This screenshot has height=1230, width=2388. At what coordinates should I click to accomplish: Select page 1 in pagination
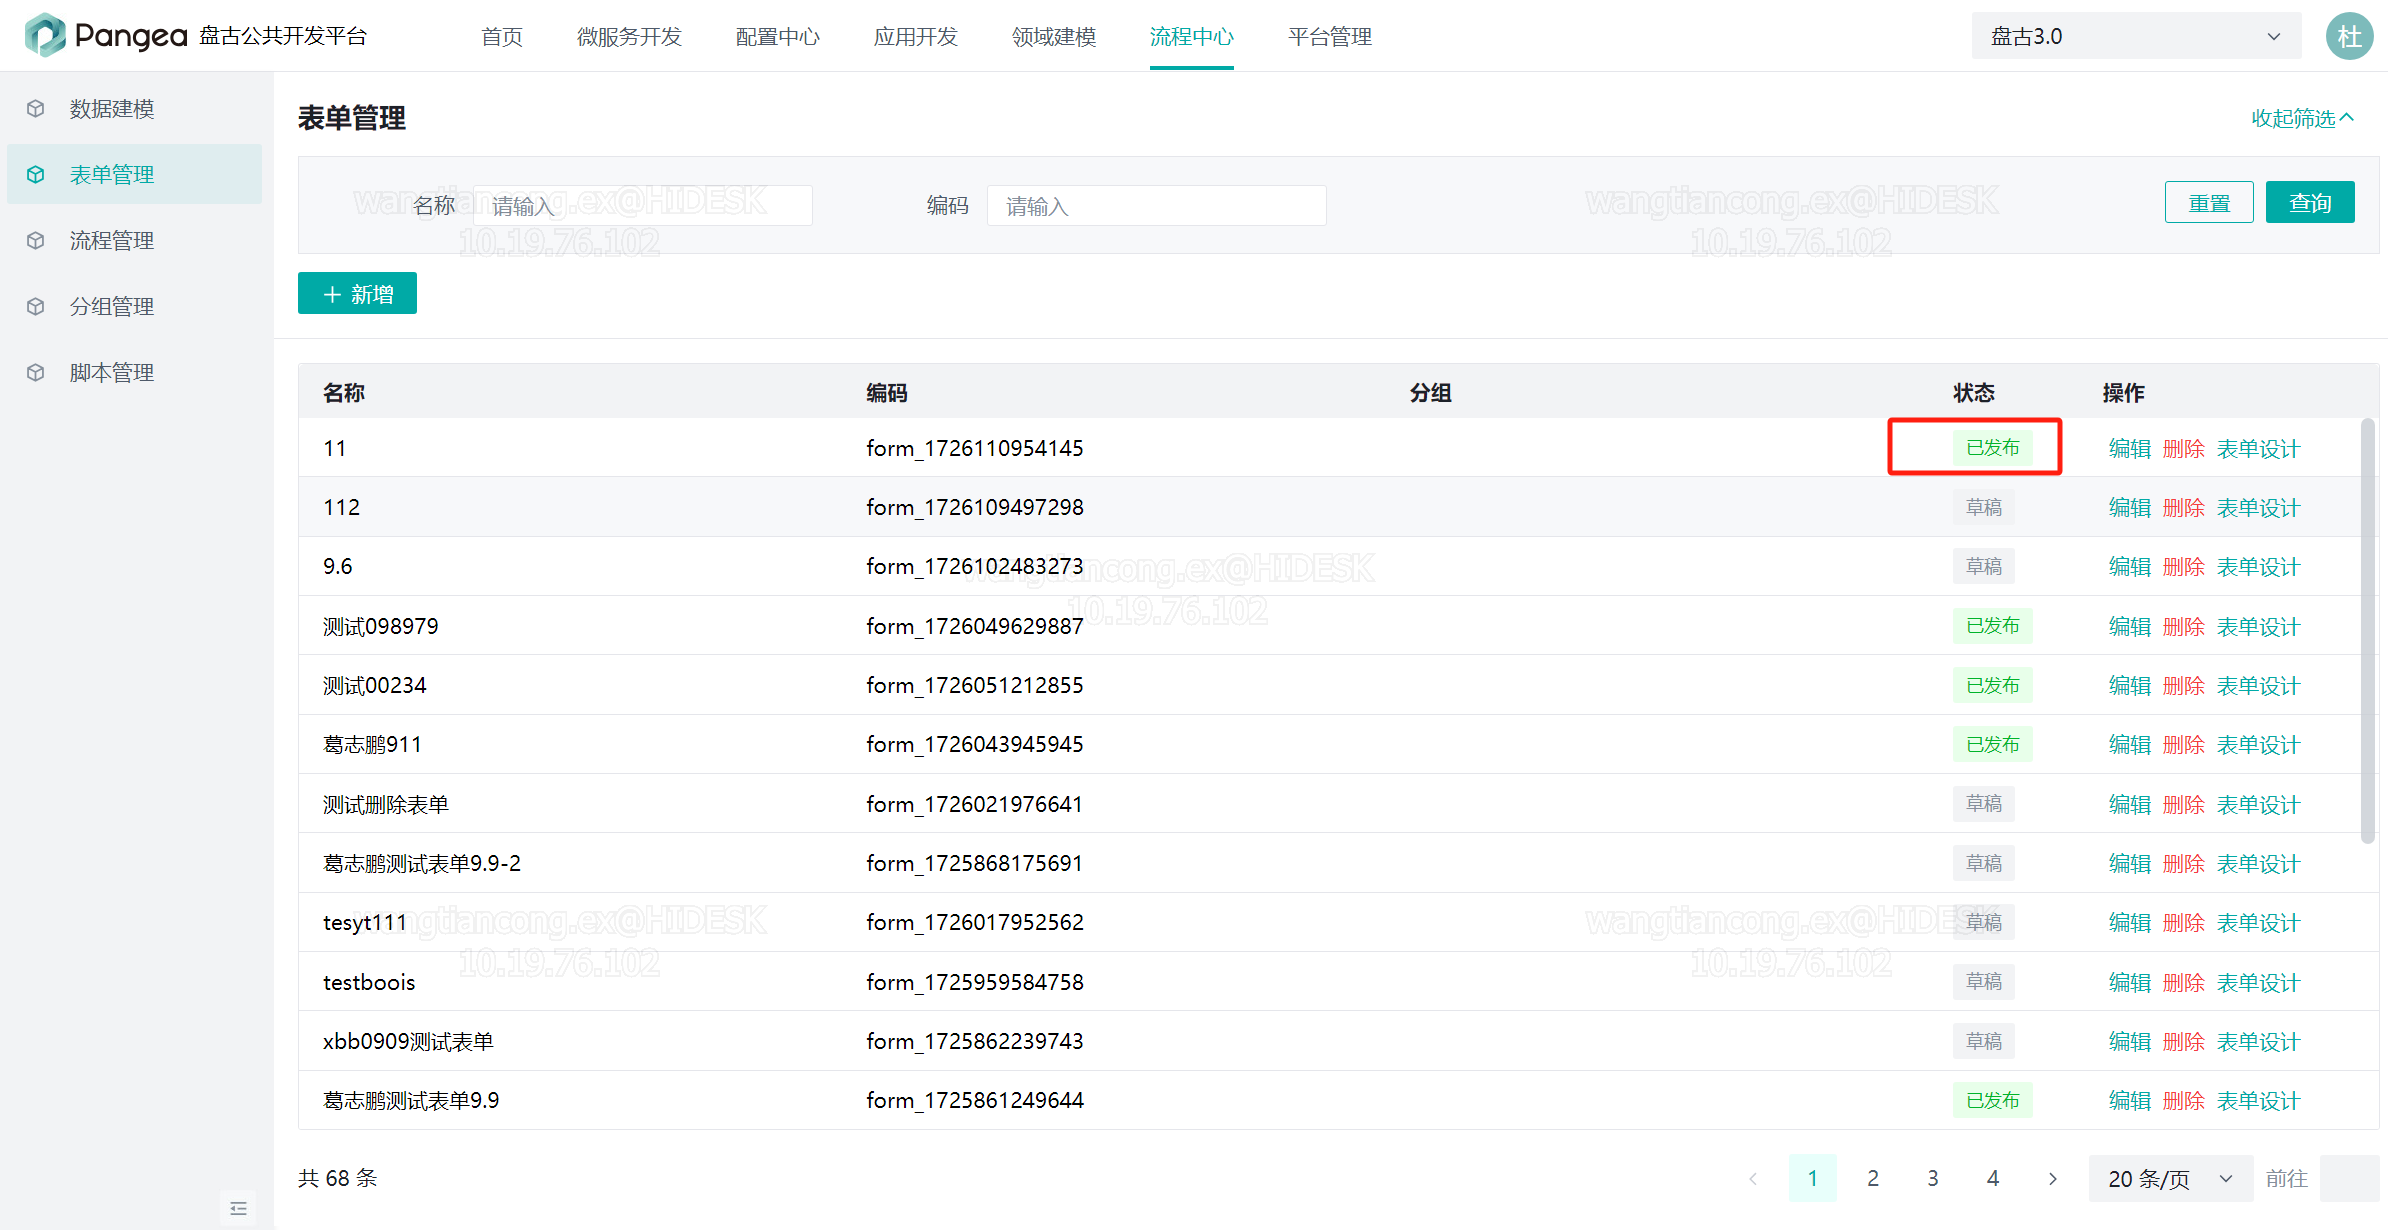(1813, 1178)
